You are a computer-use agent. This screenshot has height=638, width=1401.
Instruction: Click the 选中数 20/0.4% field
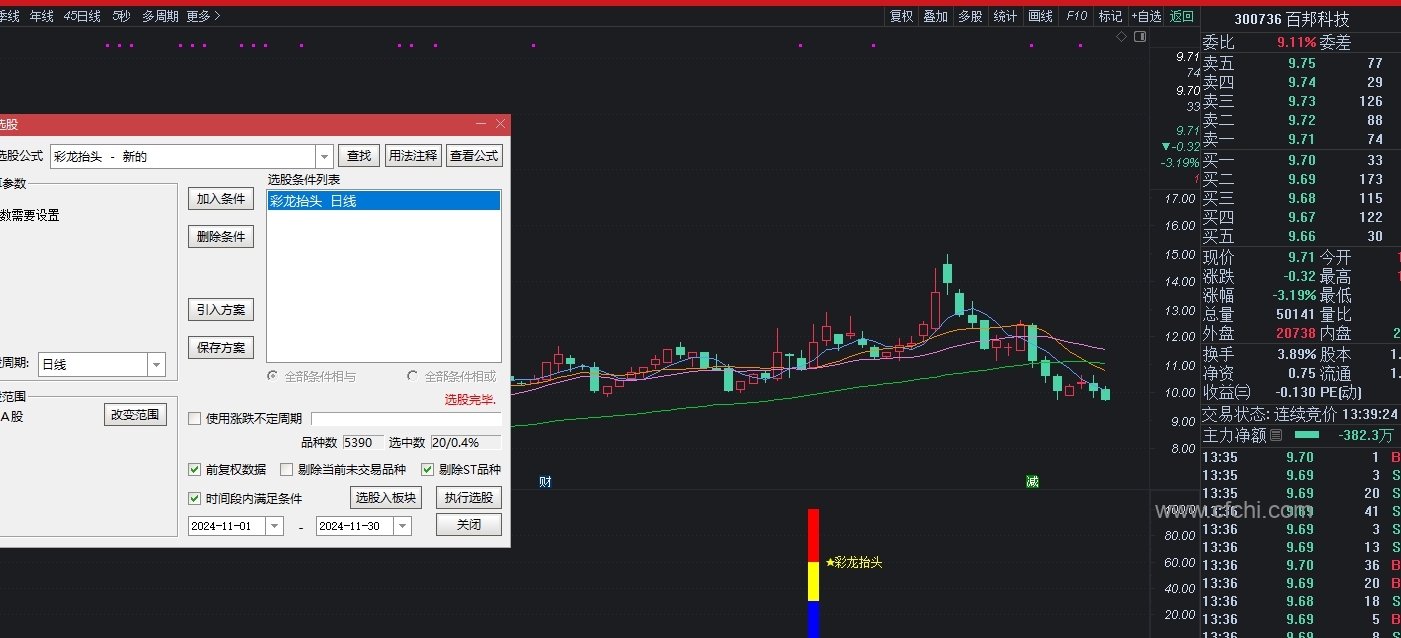pos(465,442)
